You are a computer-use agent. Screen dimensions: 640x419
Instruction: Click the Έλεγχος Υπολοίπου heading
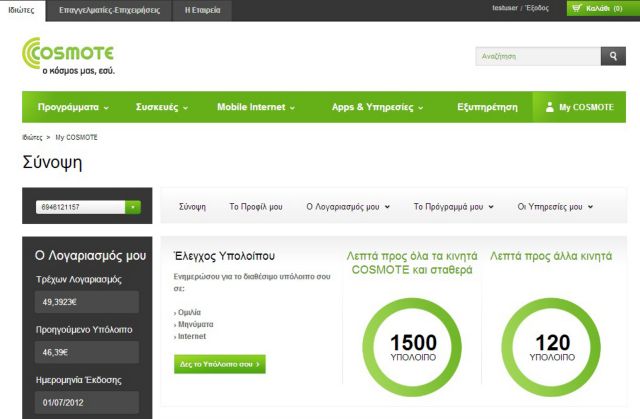224,256
